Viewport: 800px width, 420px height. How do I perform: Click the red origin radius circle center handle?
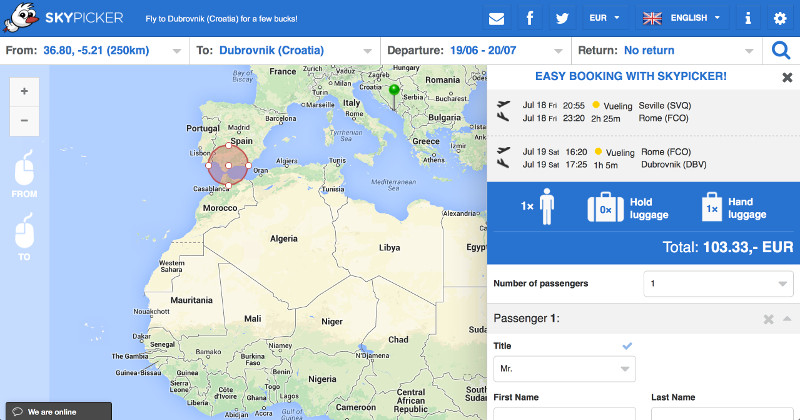[229, 165]
